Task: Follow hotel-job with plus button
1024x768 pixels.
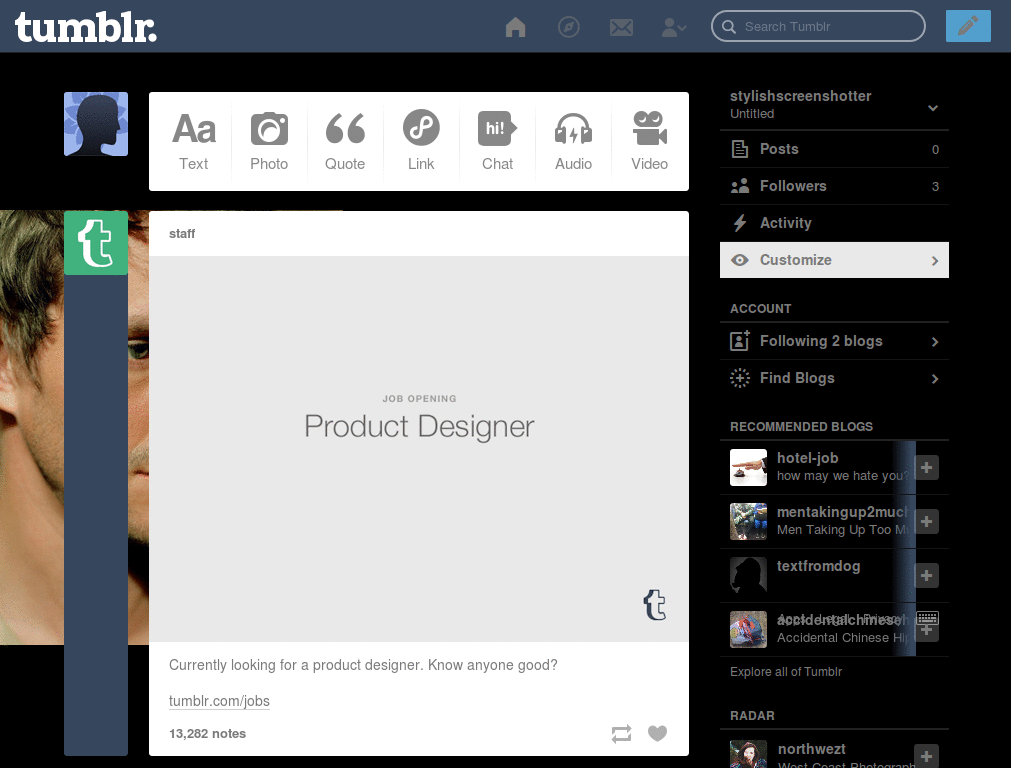Action: [x=927, y=467]
